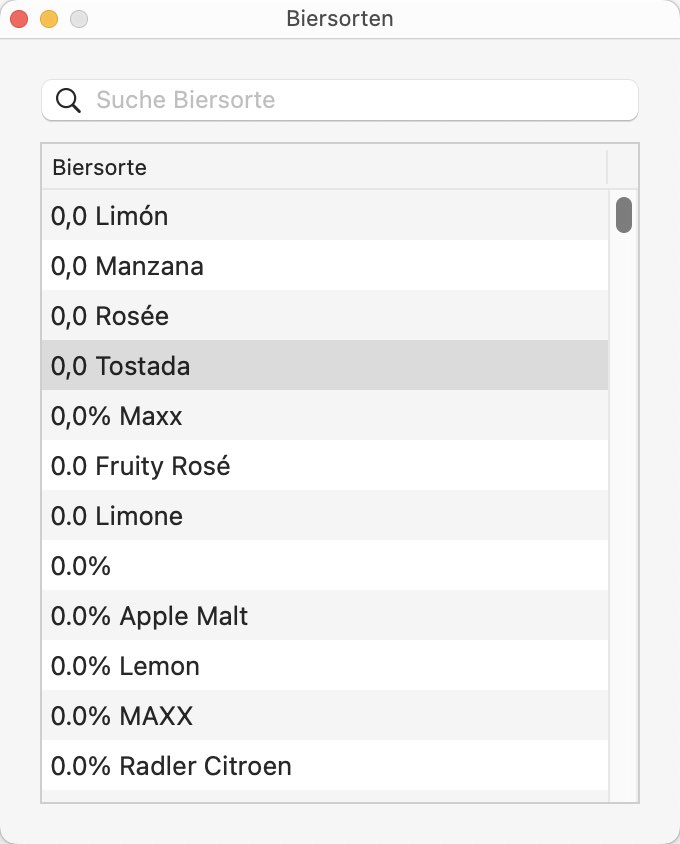Viewport: 680px width, 844px height.
Task: Choose the 0.0% Lemon row
Action: pyautogui.click(x=325, y=666)
